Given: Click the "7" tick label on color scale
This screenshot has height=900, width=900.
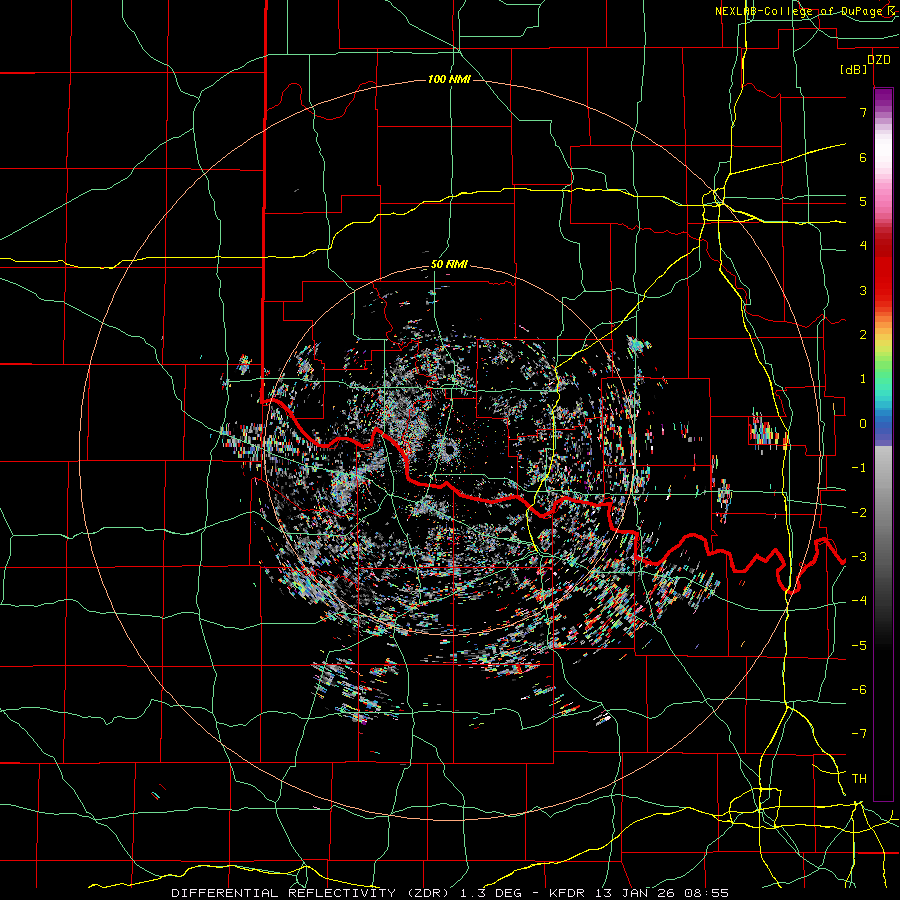Looking at the screenshot, I should click(863, 112).
